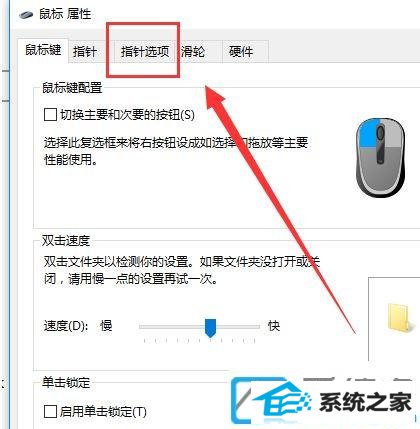This screenshot has height=429, width=420.
Task: Switch to the 鼠标键 tab
Action: [43, 50]
